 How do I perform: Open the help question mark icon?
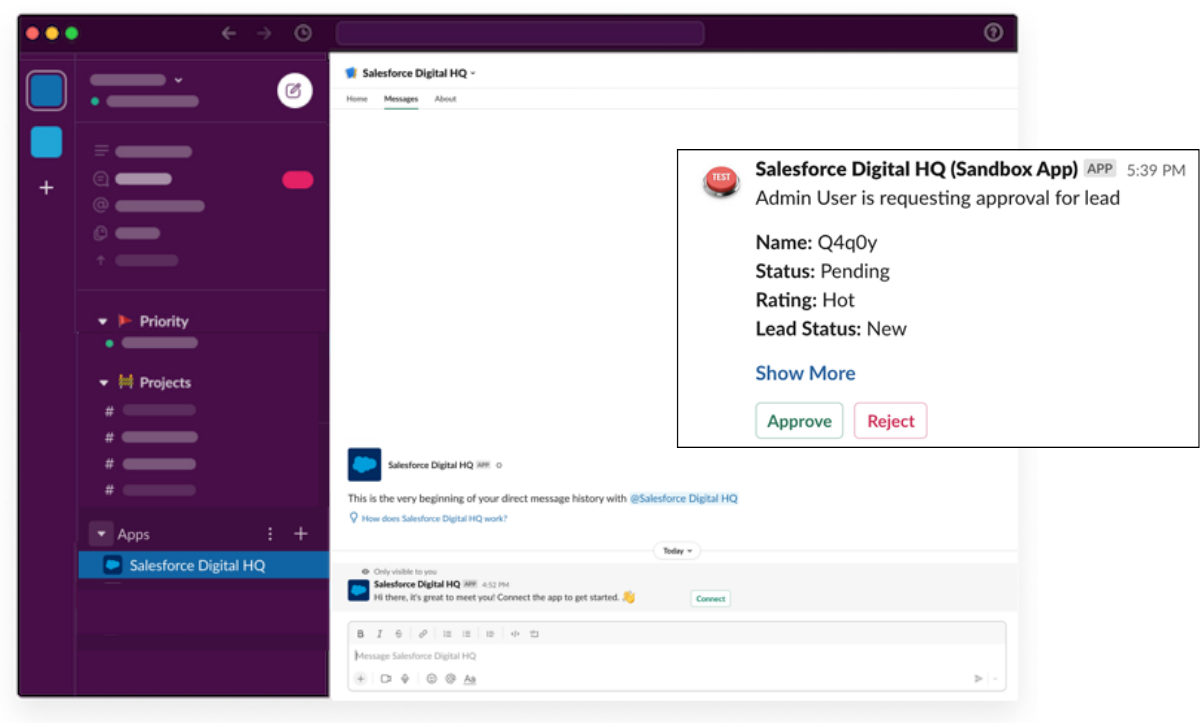tap(993, 32)
